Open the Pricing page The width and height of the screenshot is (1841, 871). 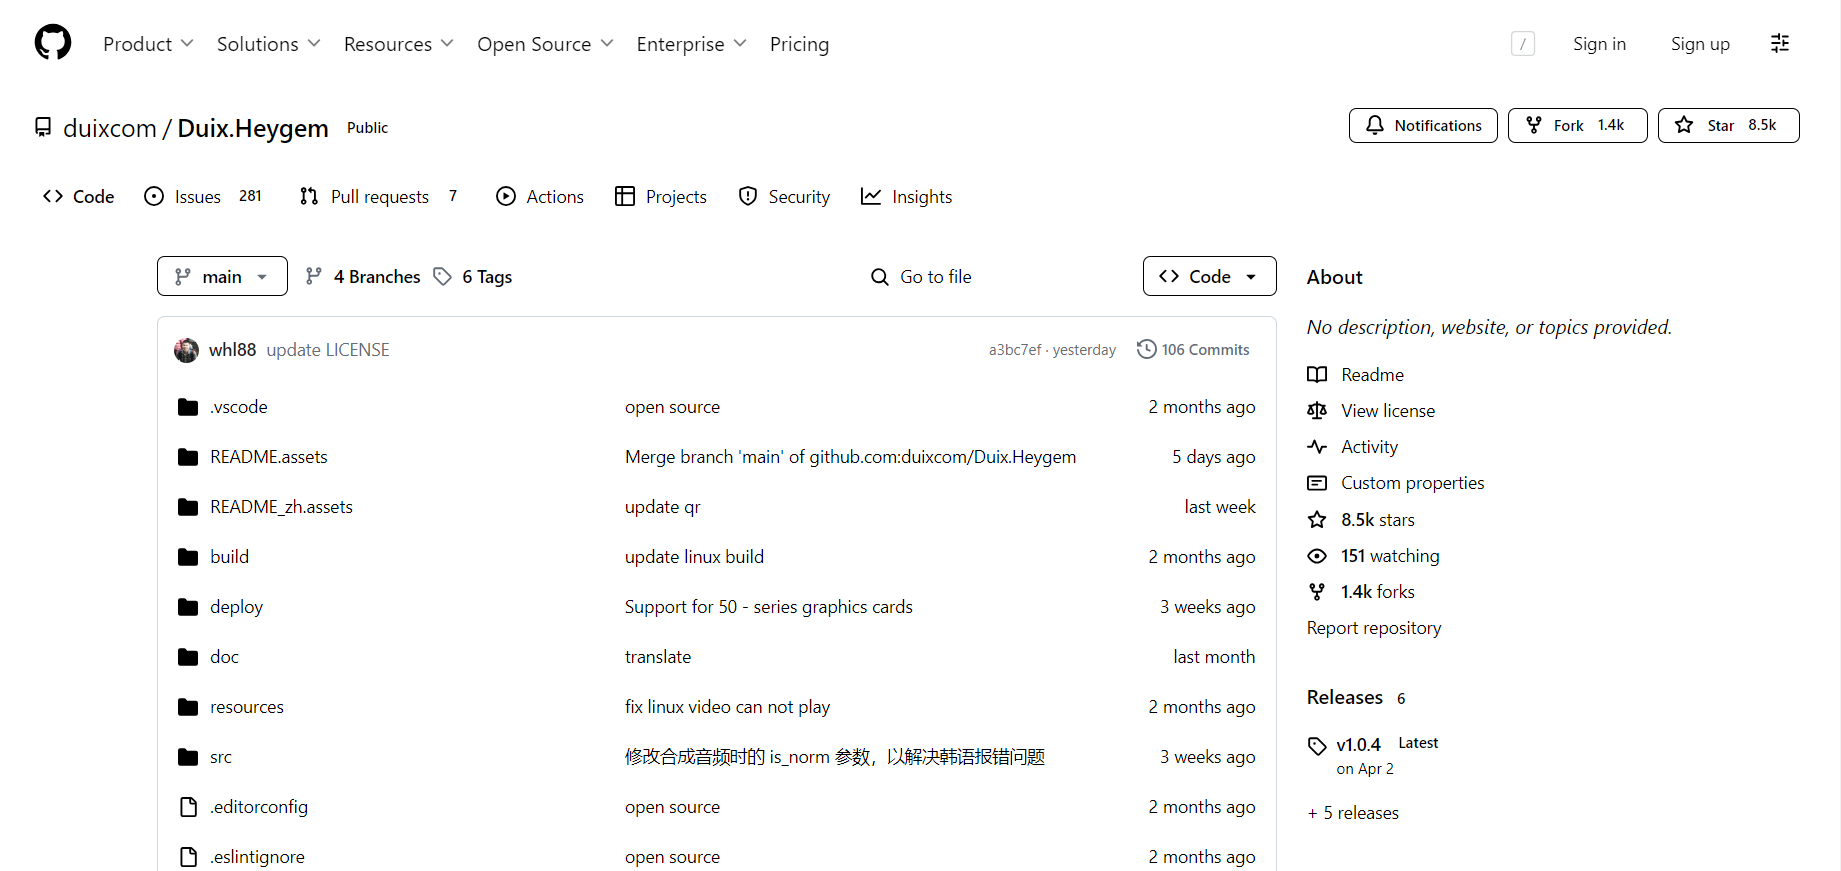pos(799,44)
